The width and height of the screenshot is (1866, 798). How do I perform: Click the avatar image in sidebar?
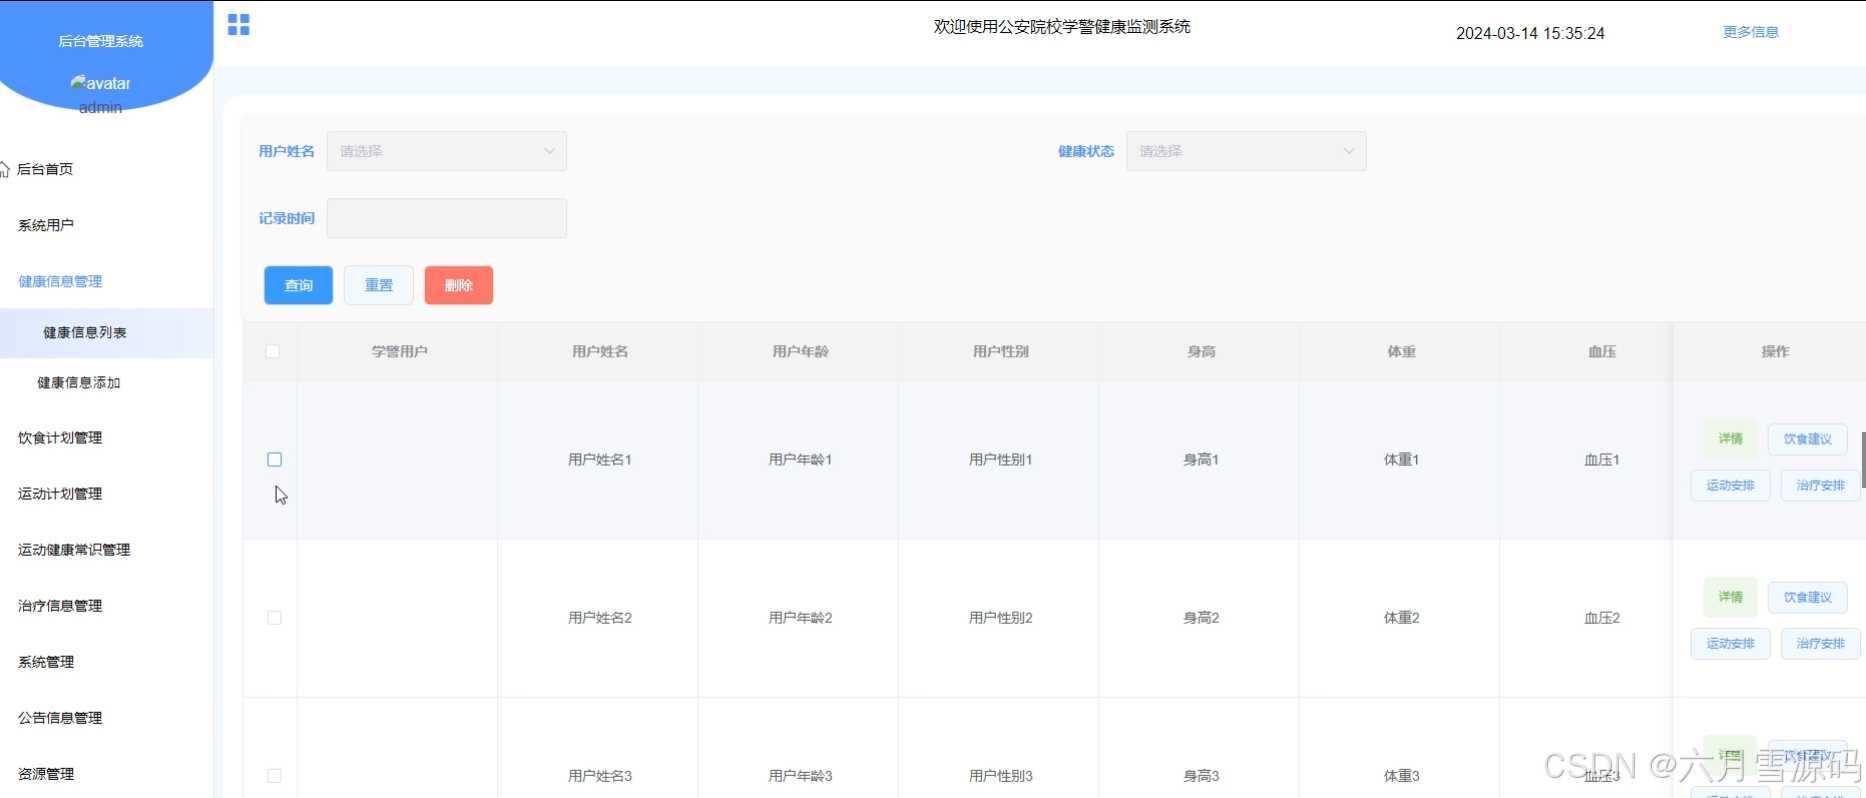tap(100, 83)
